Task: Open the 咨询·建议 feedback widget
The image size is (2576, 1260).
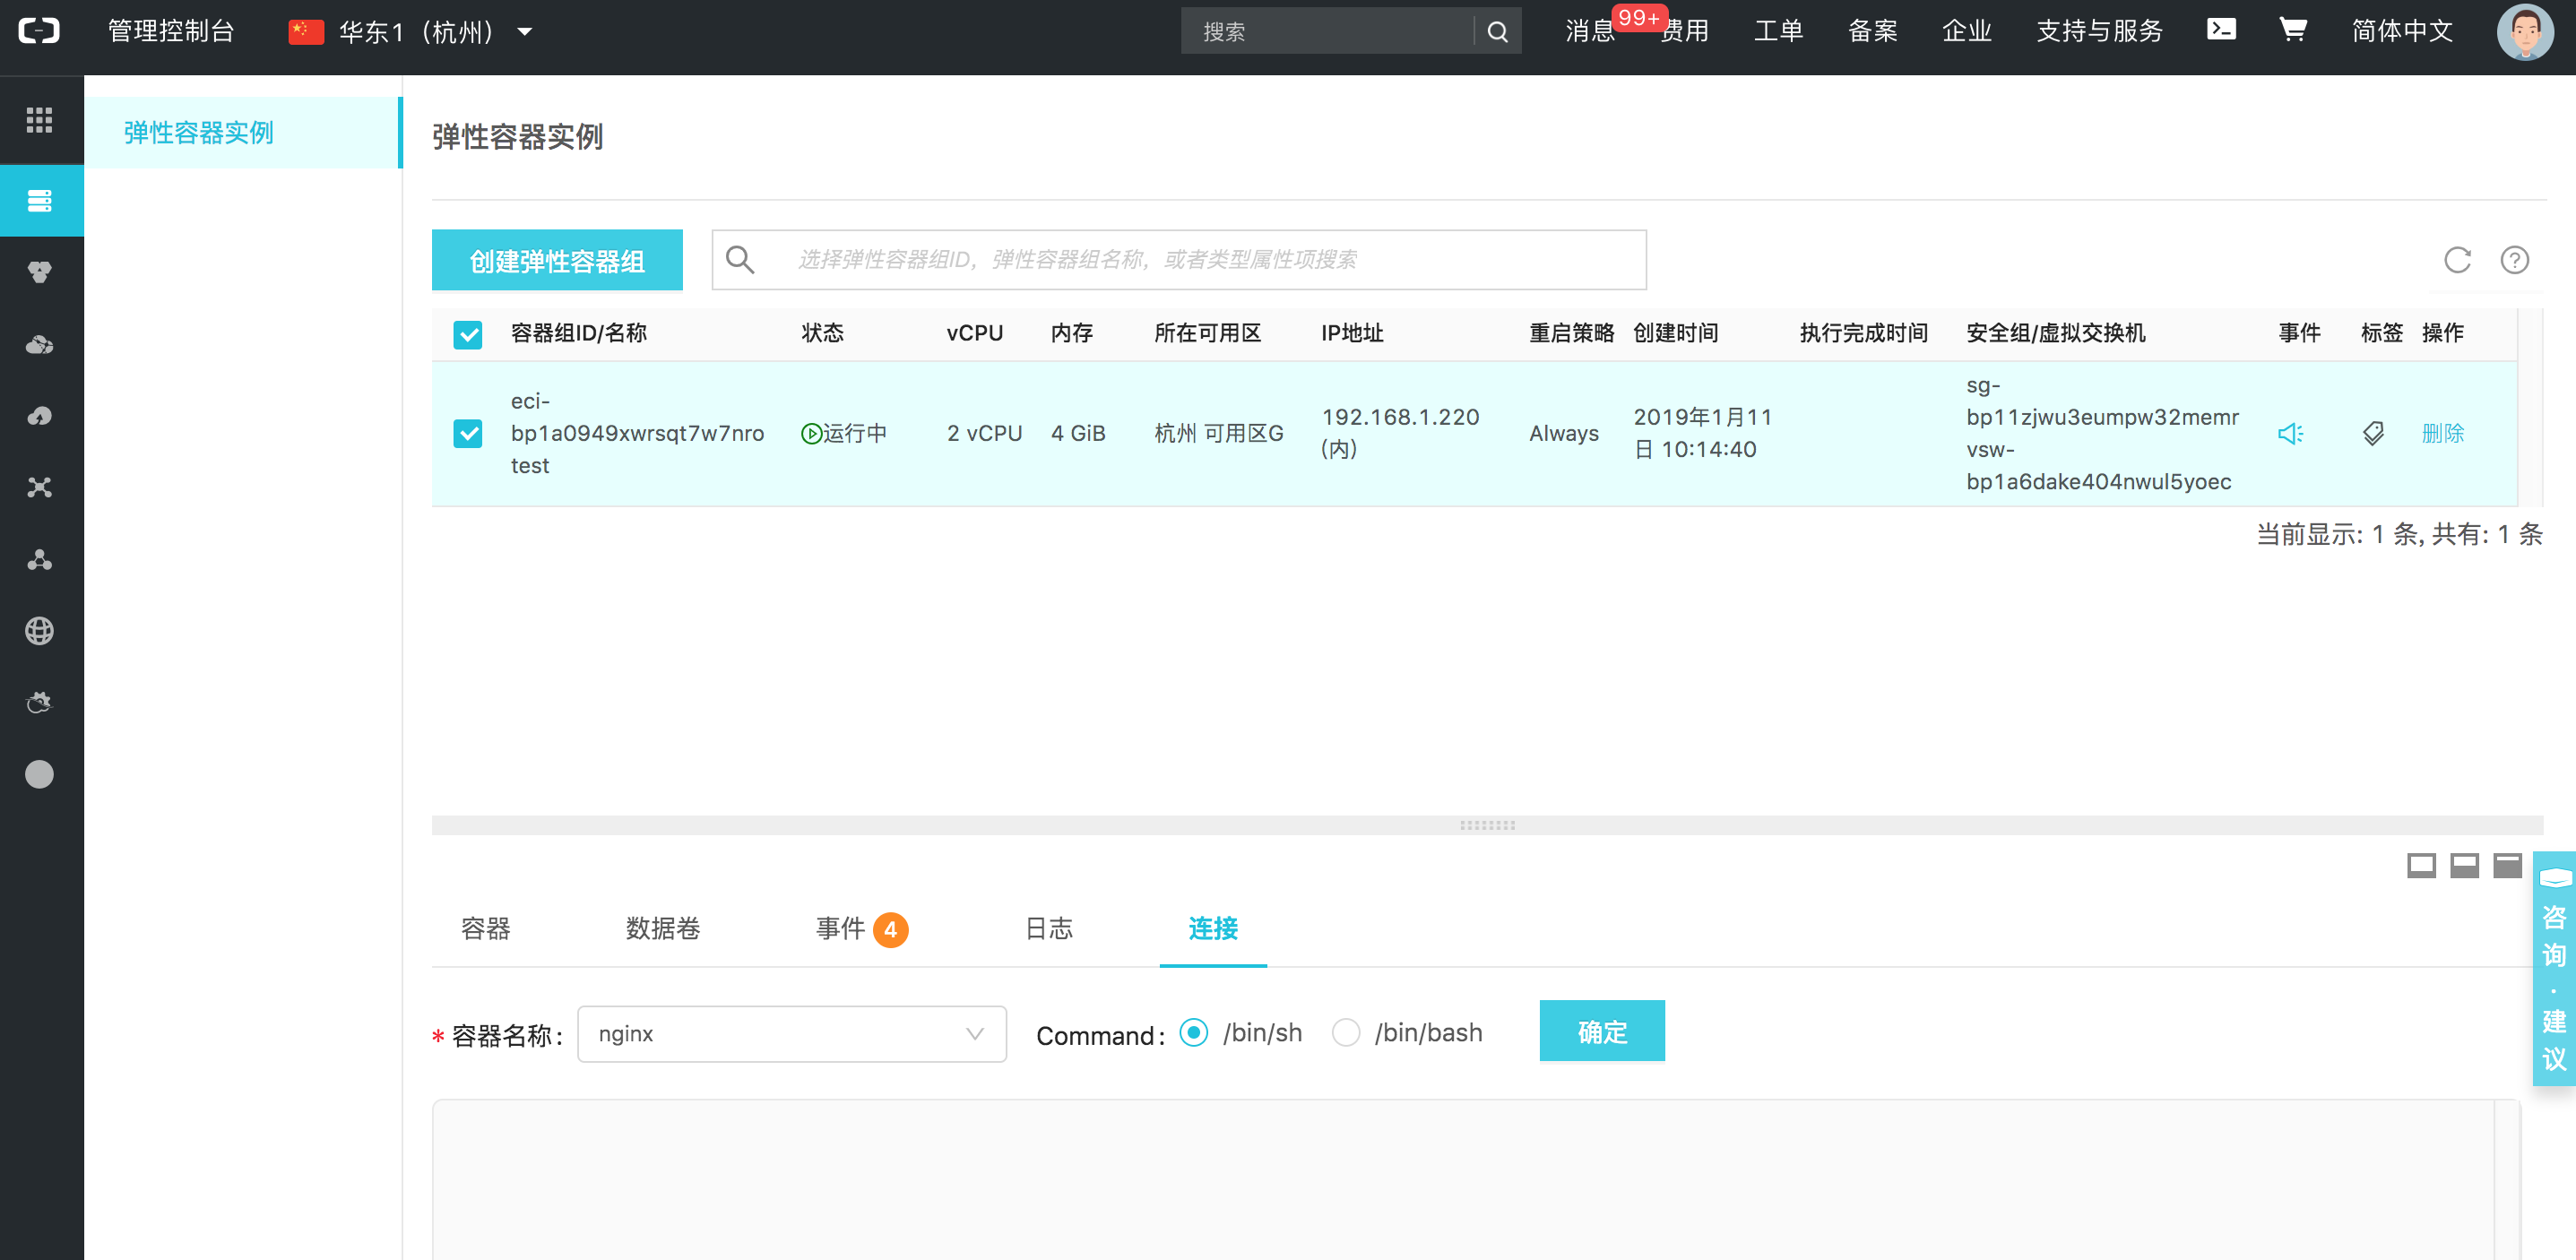Action: 2554,968
